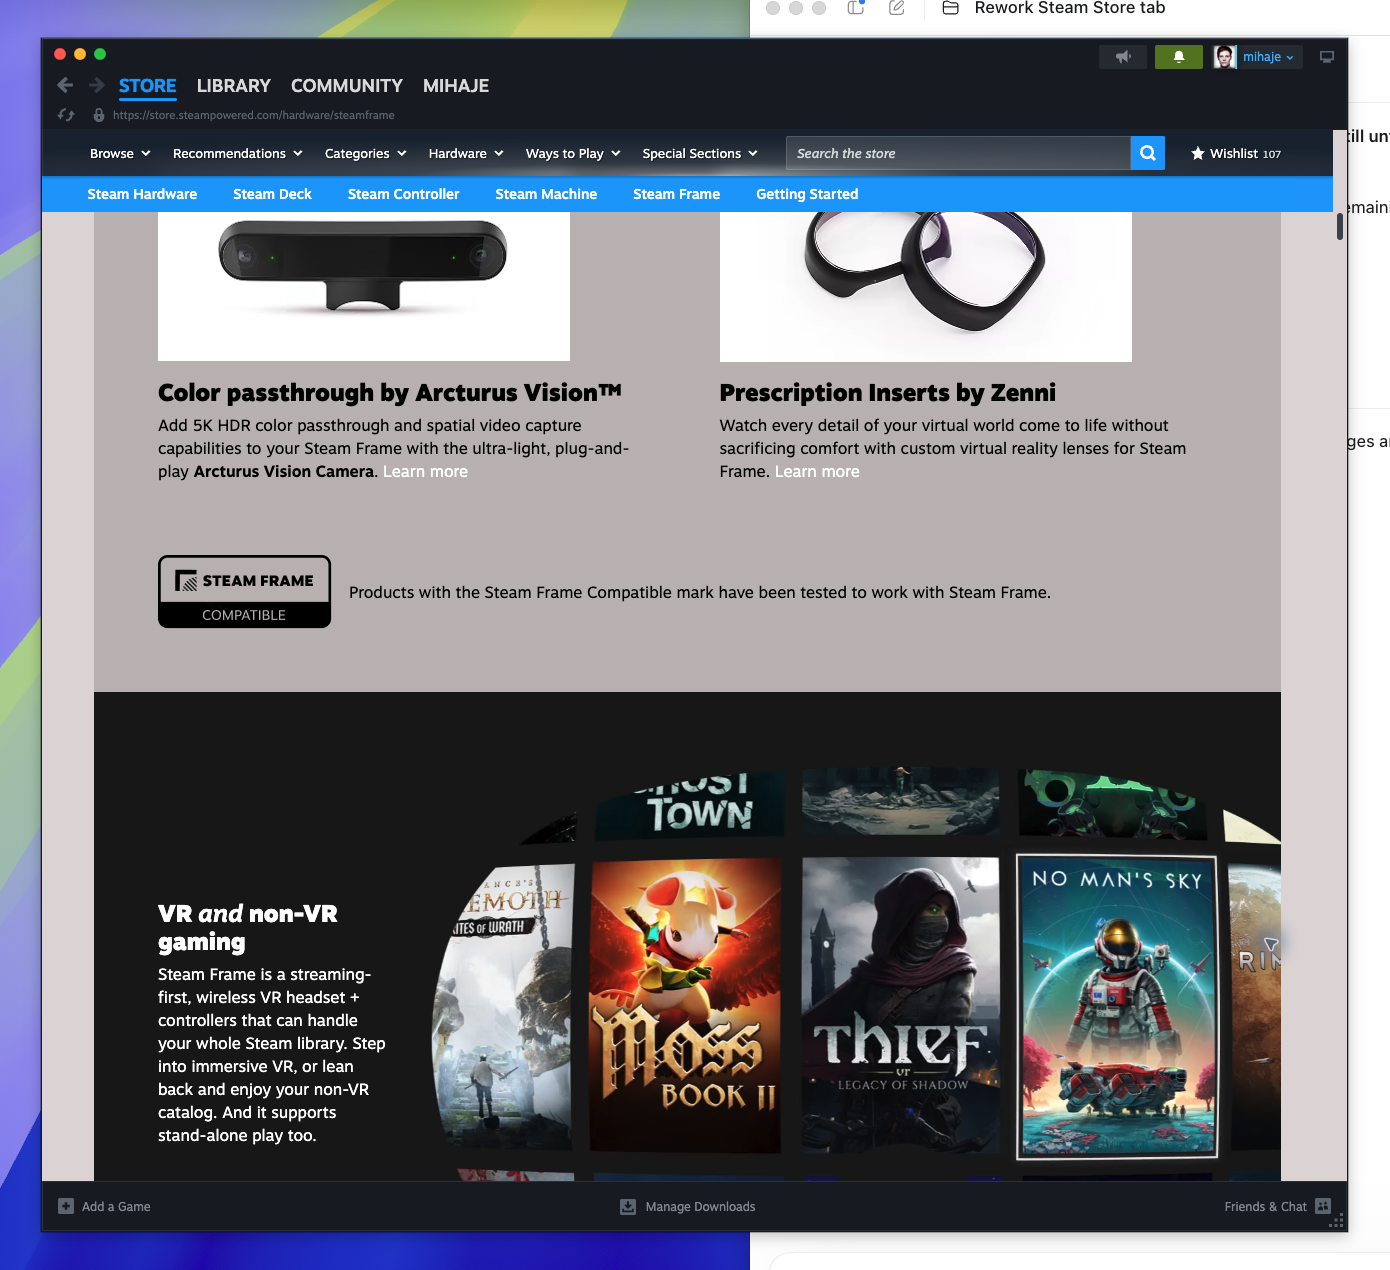Click the Thief Legacy of Shadow cover

pyautogui.click(x=901, y=1005)
